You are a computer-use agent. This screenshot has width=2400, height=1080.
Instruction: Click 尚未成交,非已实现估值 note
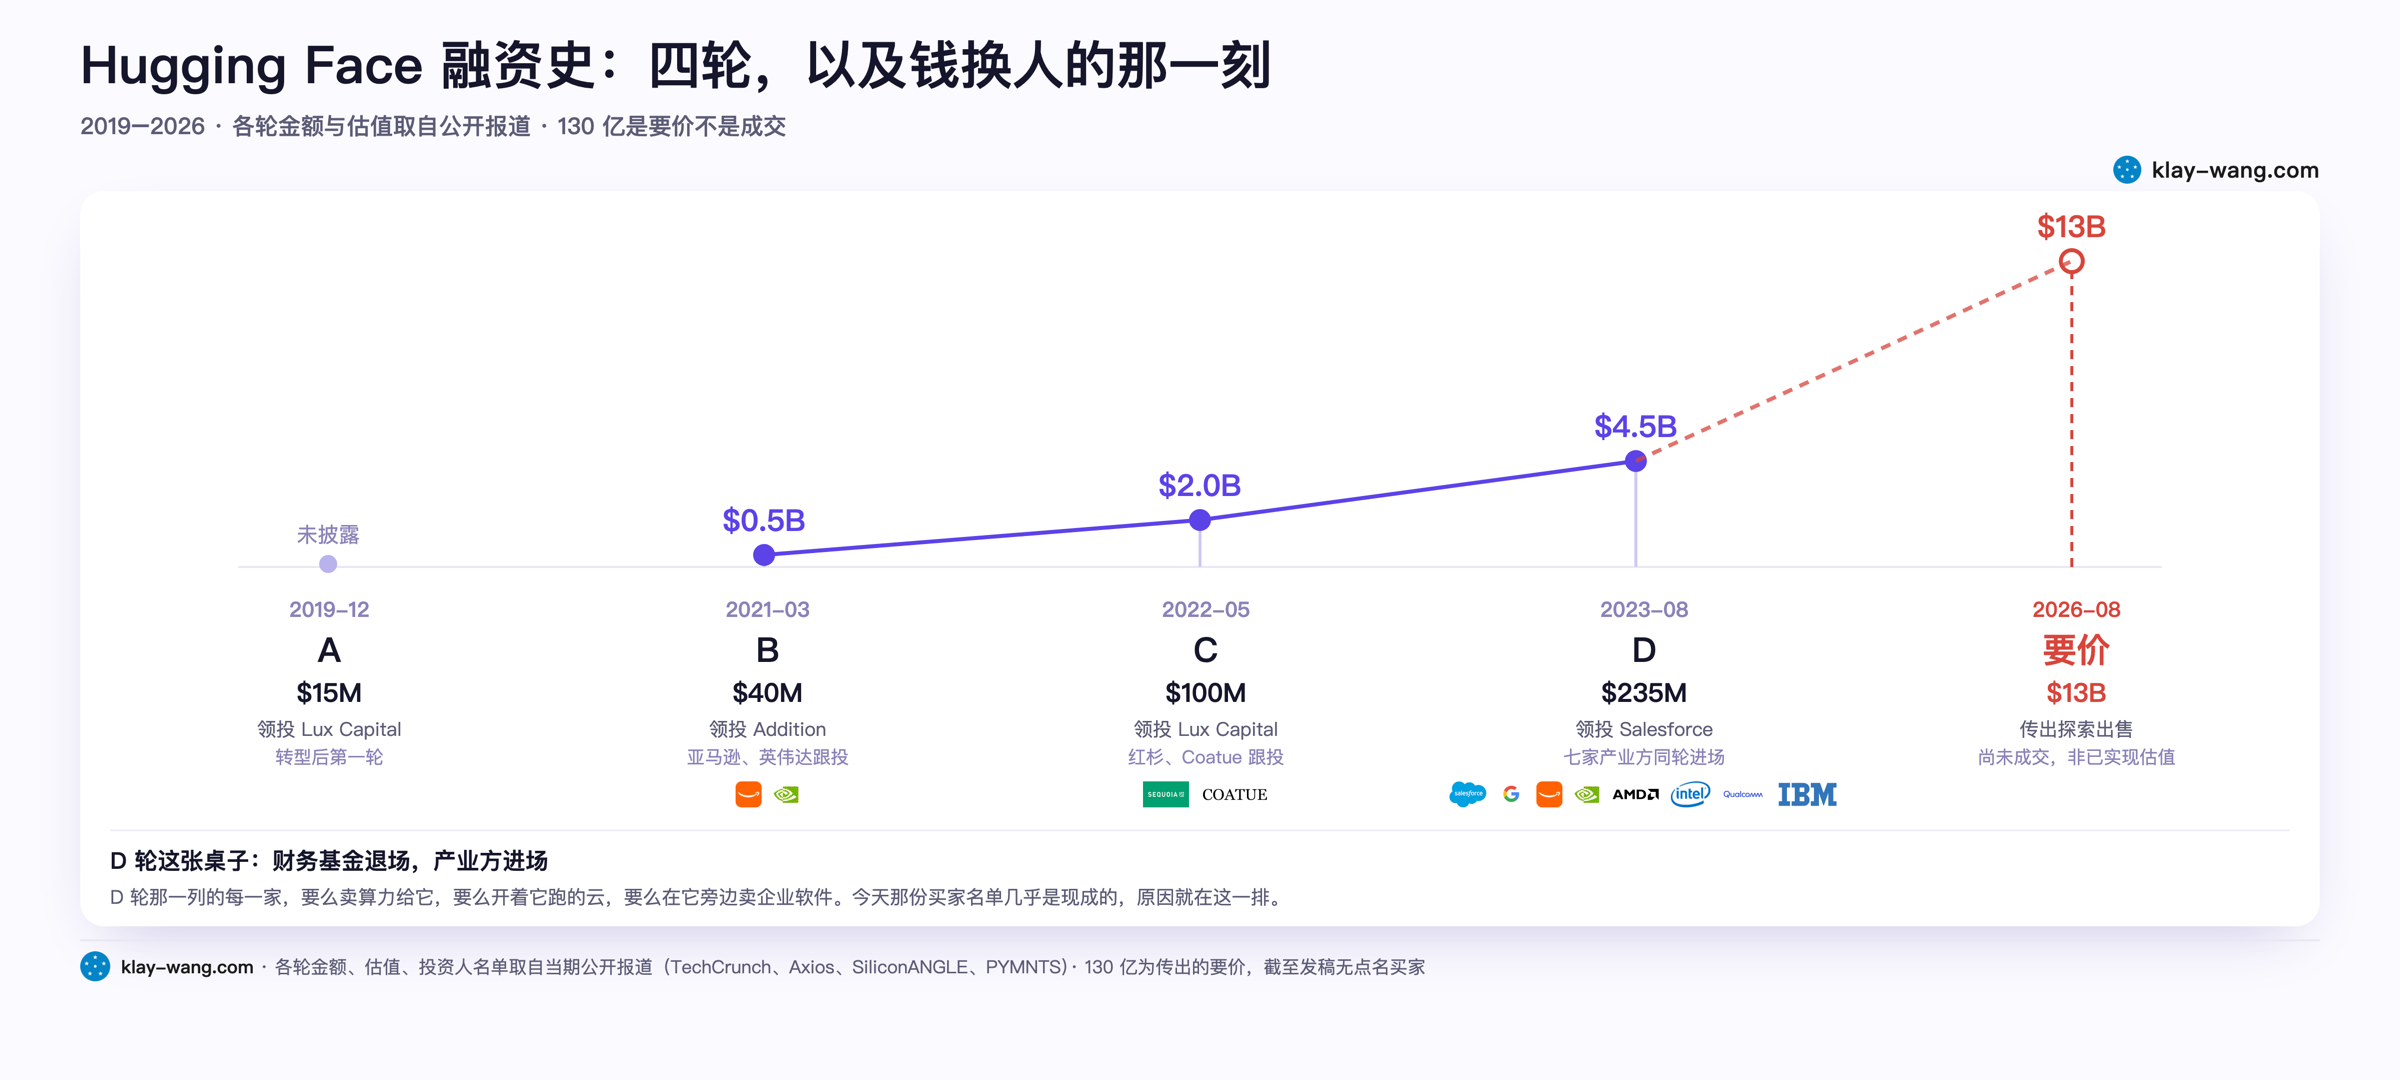pyautogui.click(x=2076, y=757)
